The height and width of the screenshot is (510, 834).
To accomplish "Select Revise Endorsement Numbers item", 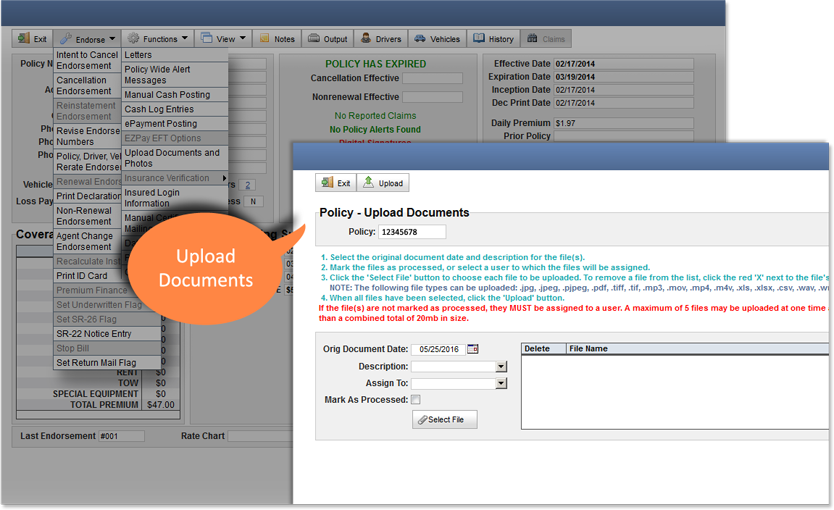I will coord(88,136).
